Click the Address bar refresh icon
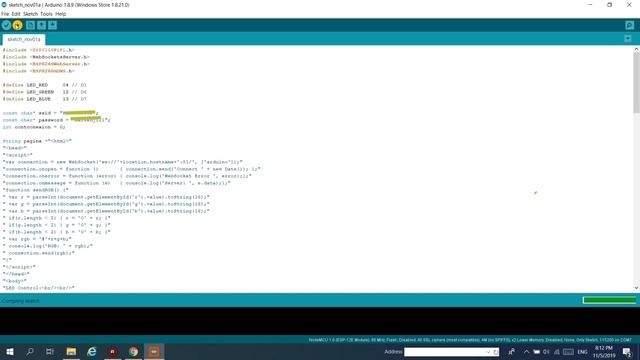640x360 pixels. pyautogui.click(x=496, y=352)
